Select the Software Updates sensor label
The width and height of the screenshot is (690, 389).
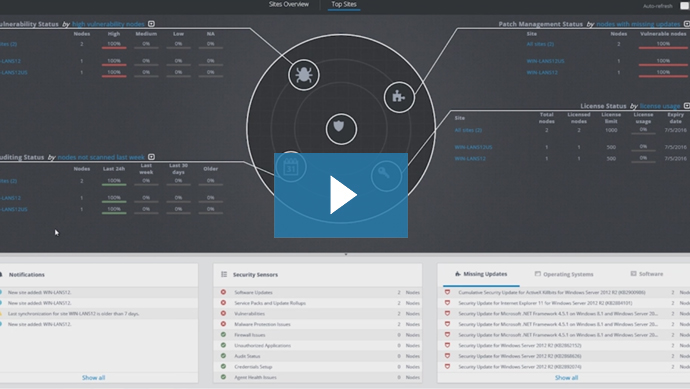(x=253, y=293)
